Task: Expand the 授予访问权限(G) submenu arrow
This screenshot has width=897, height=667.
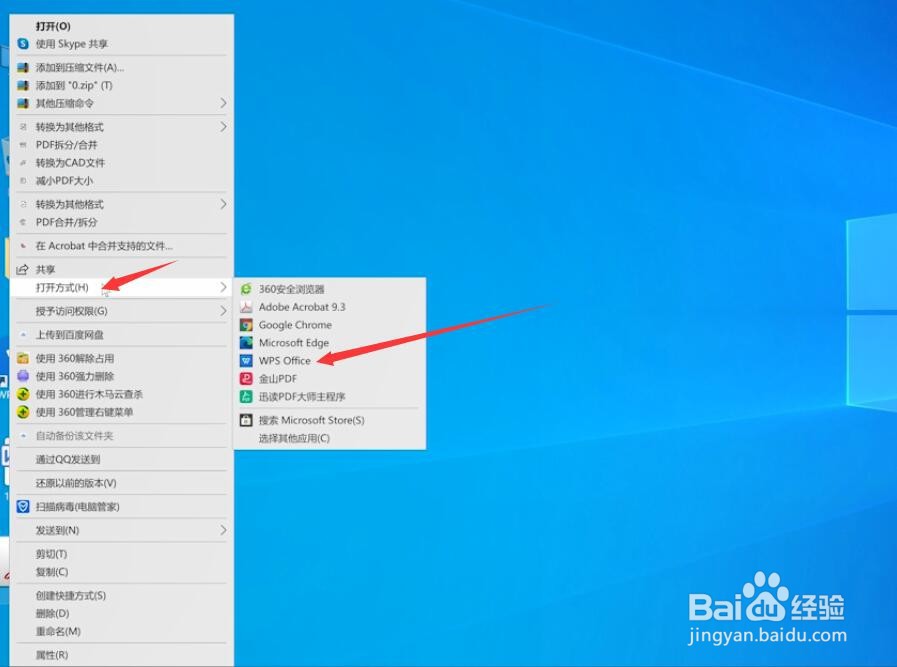Action: 223,311
